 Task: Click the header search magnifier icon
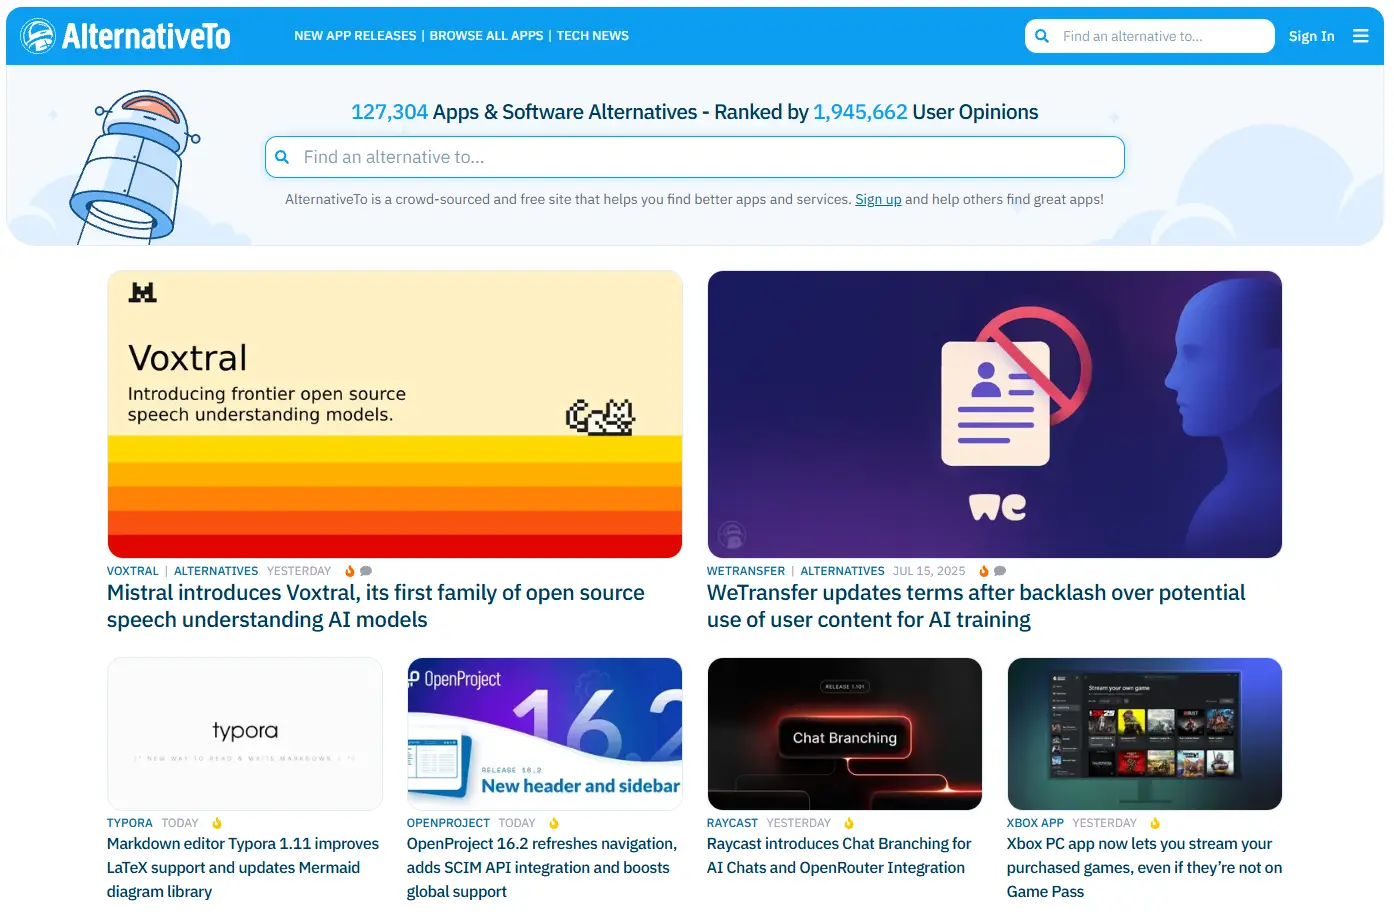click(x=1042, y=36)
